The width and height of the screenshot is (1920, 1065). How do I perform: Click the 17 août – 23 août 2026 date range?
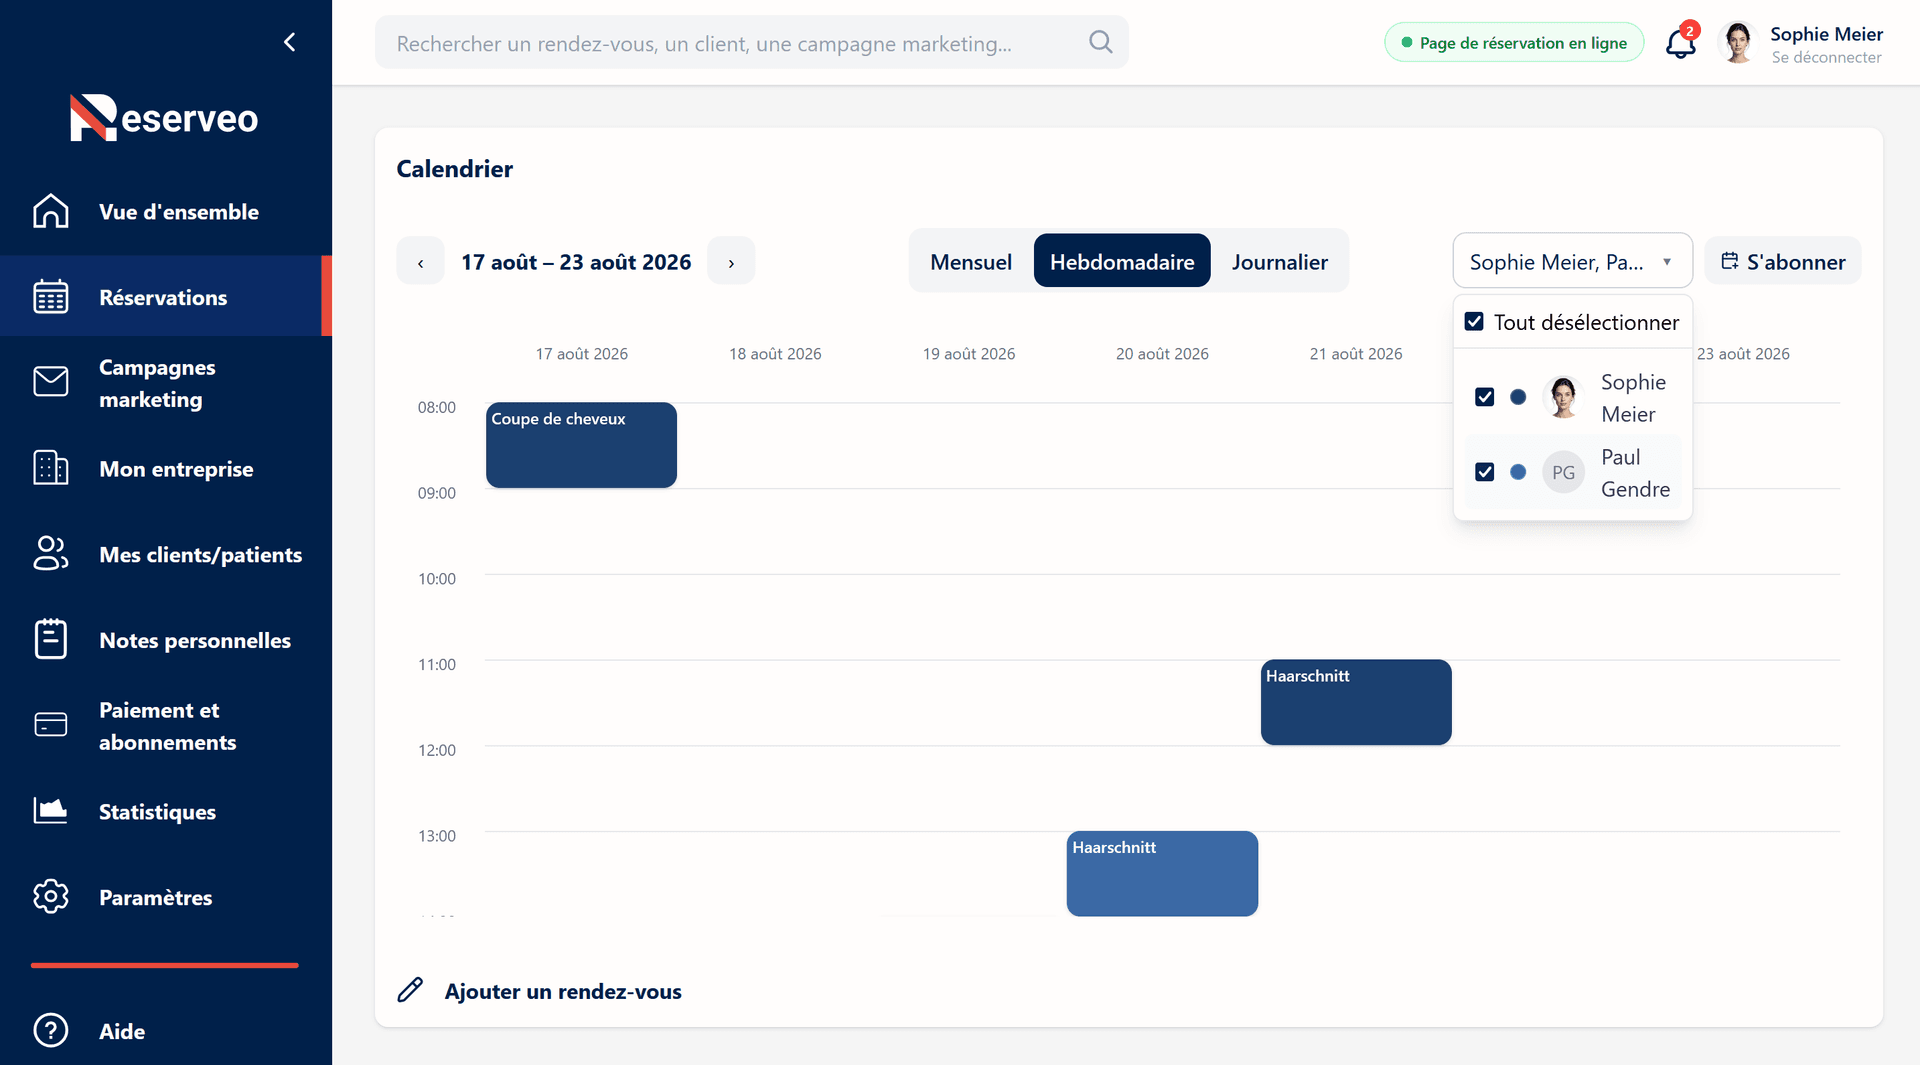click(x=576, y=262)
